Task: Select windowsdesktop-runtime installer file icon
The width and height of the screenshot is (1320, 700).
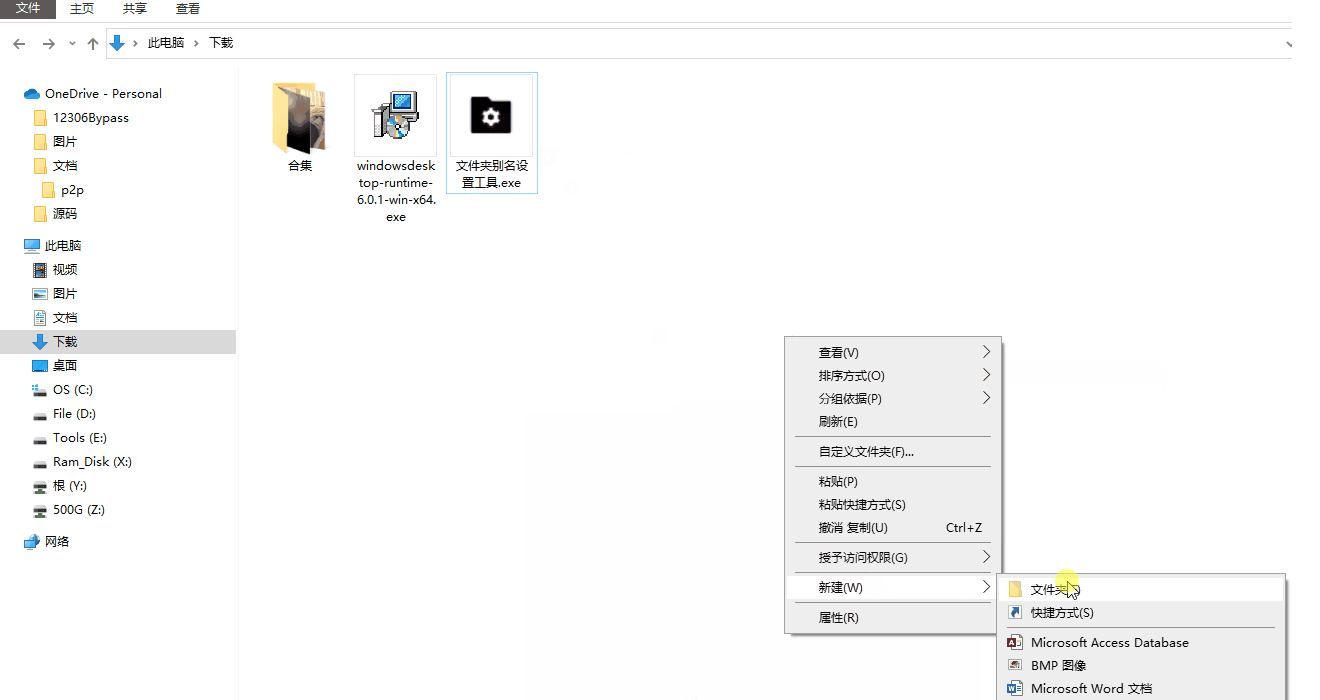Action: tap(396, 116)
